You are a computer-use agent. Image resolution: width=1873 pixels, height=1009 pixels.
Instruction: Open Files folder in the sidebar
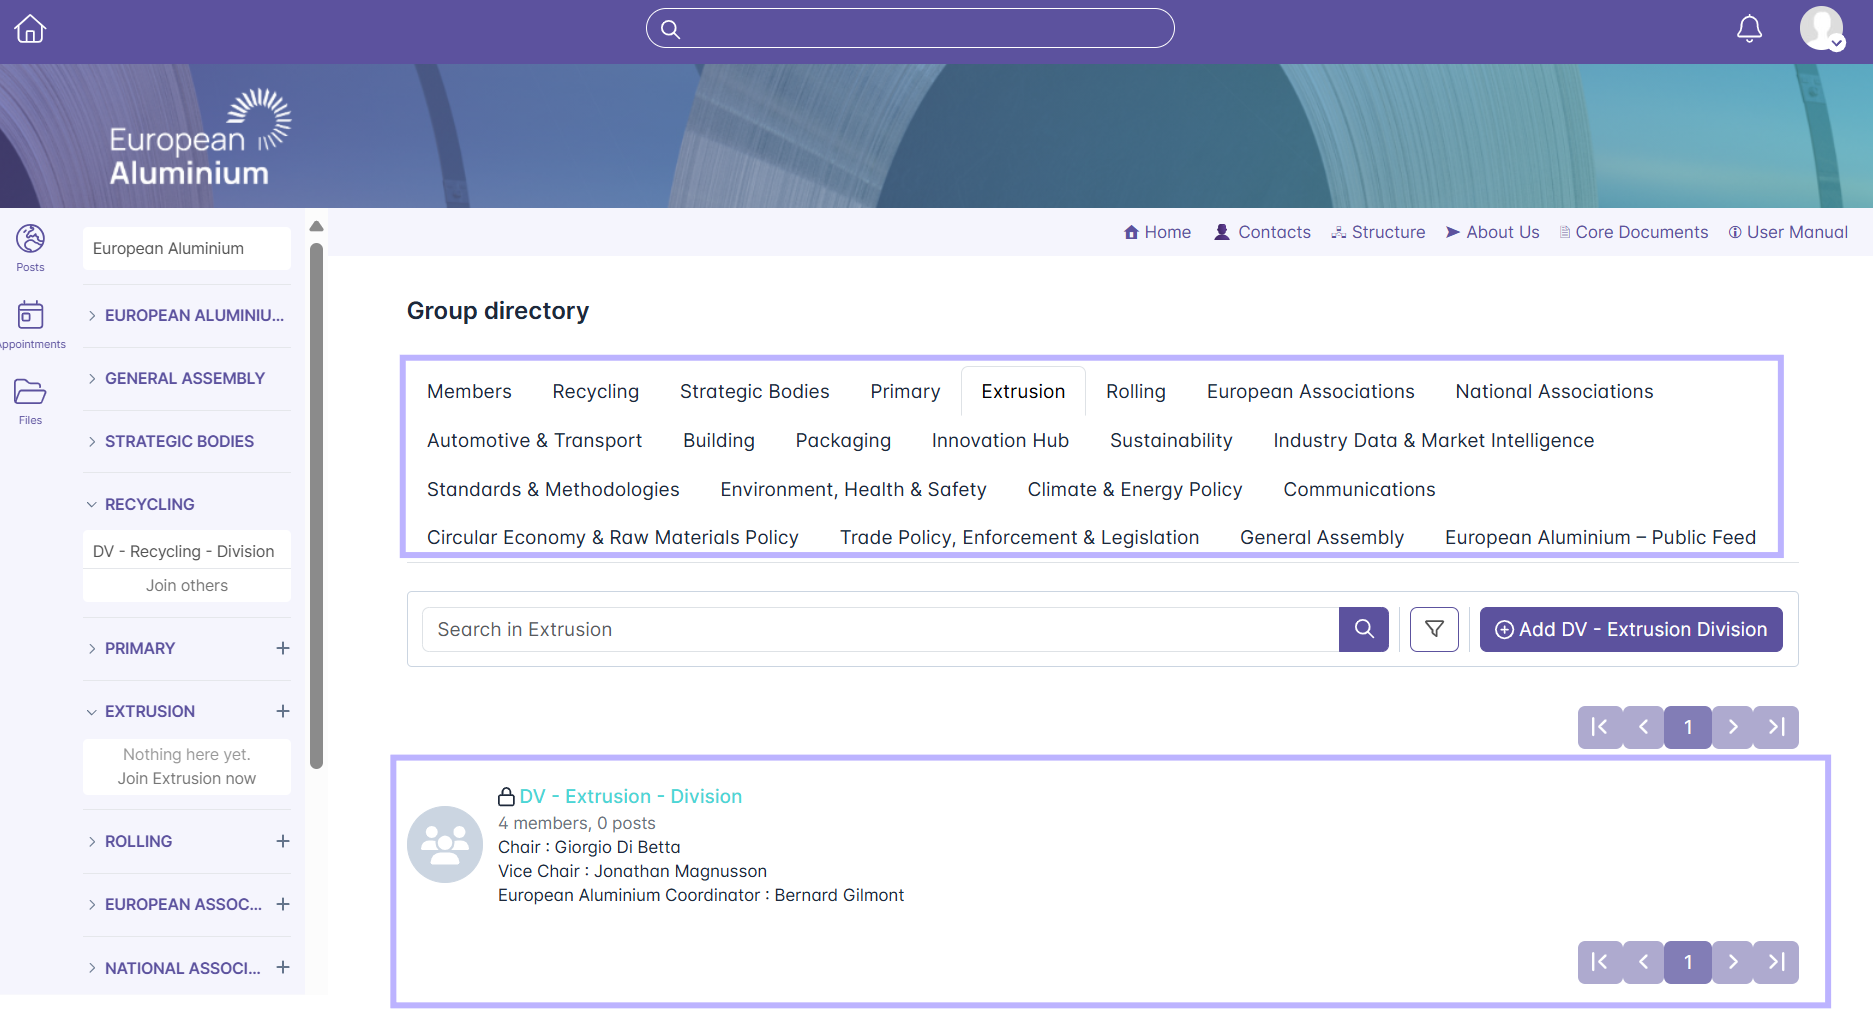click(30, 400)
